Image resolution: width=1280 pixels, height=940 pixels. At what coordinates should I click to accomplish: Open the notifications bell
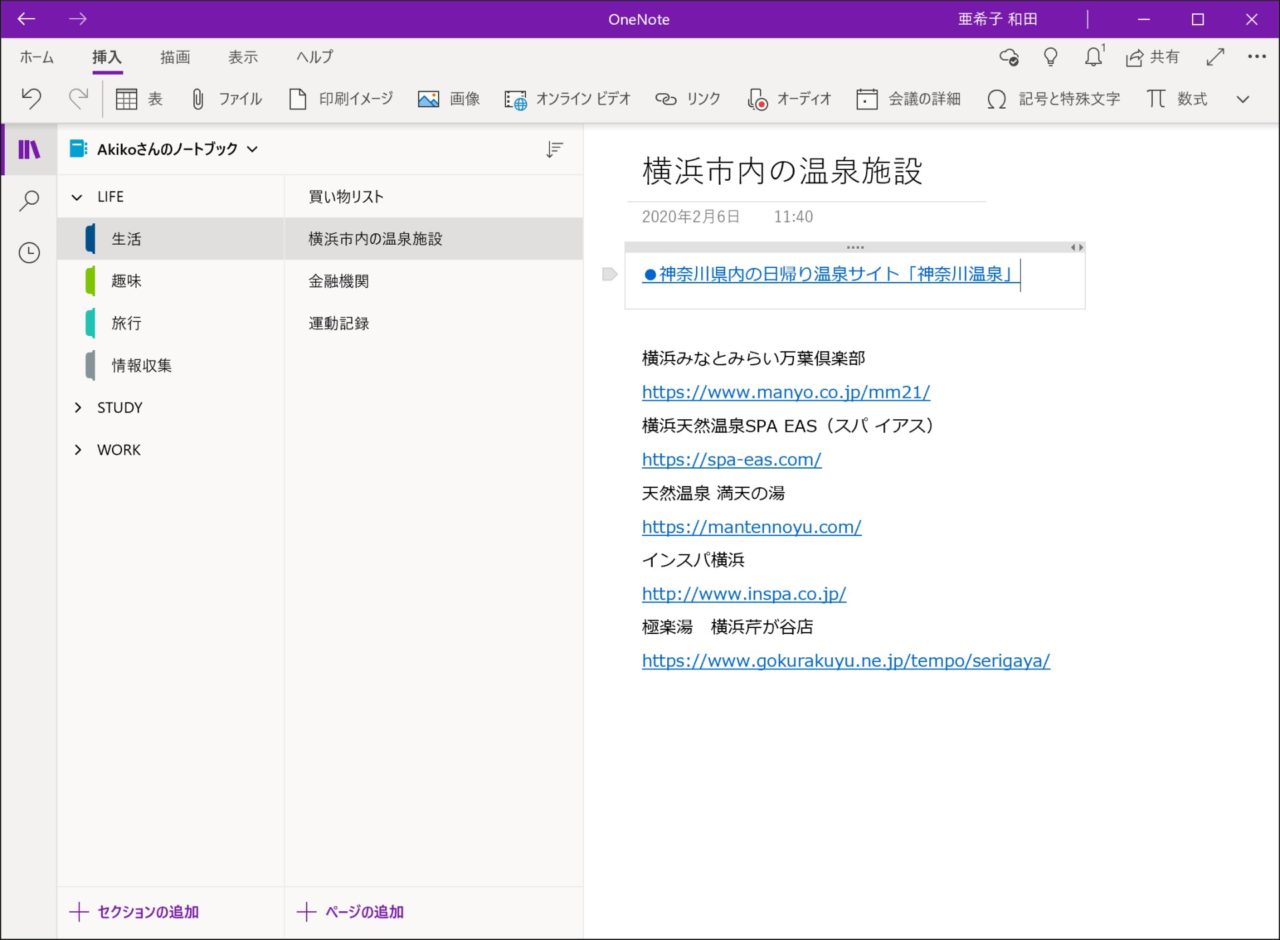[x=1093, y=57]
